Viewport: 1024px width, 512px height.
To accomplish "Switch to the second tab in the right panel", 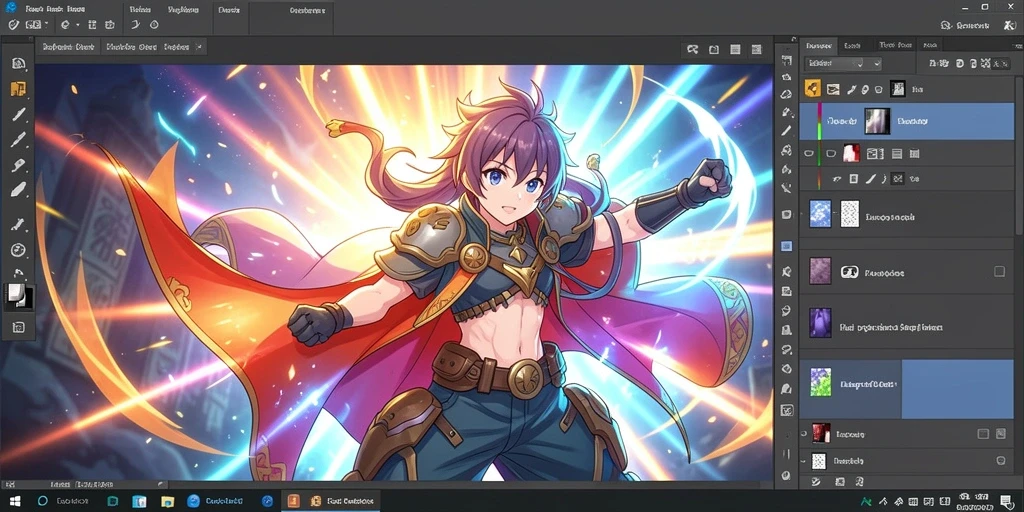I will click(852, 46).
